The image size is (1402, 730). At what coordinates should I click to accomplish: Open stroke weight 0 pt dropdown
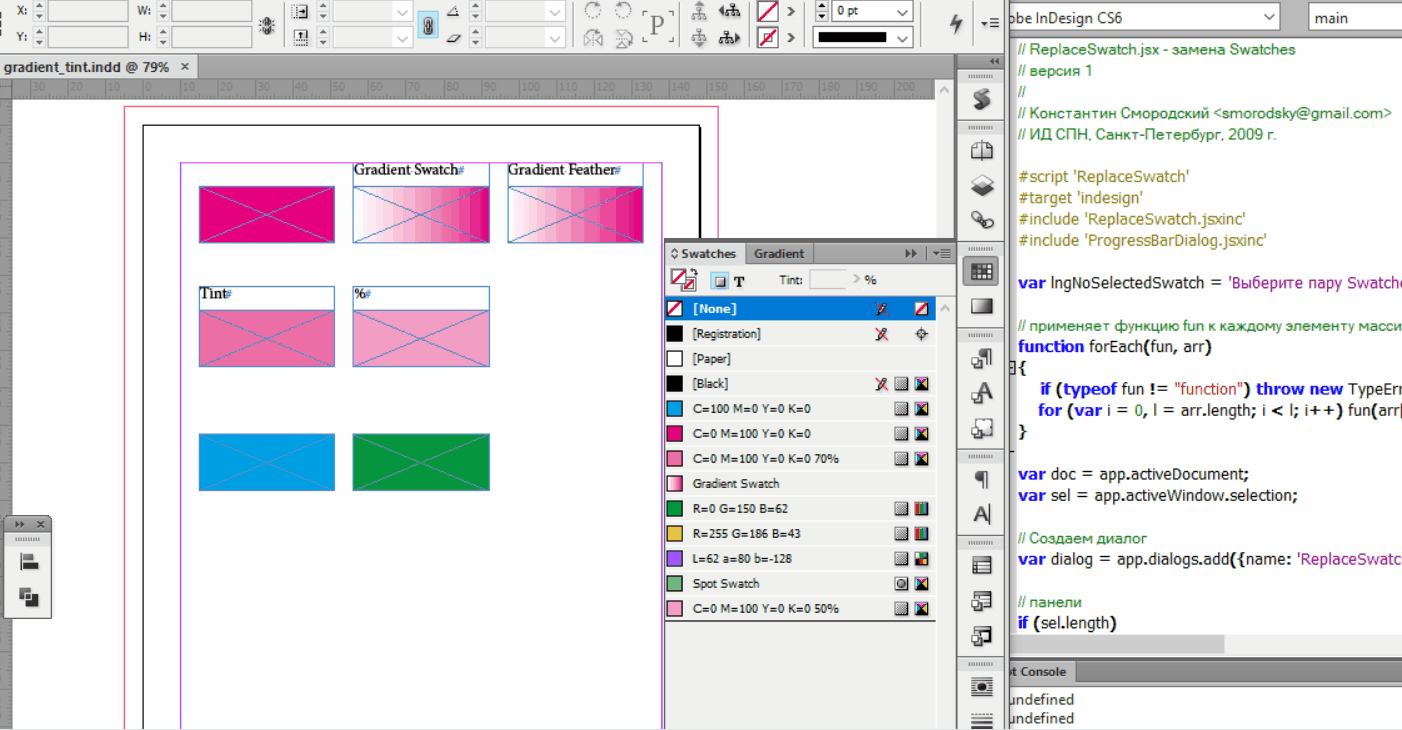(902, 11)
